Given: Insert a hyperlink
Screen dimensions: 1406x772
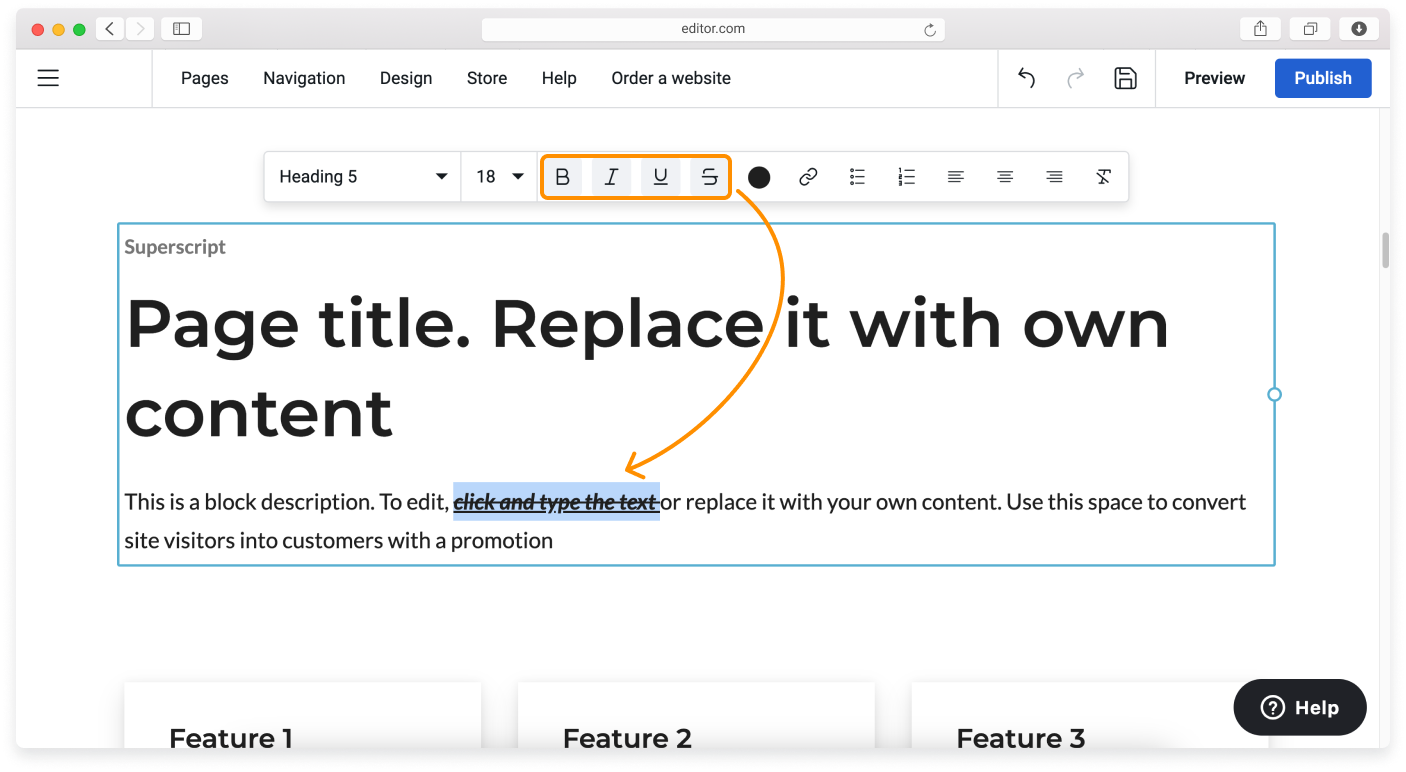Looking at the screenshot, I should coord(808,177).
